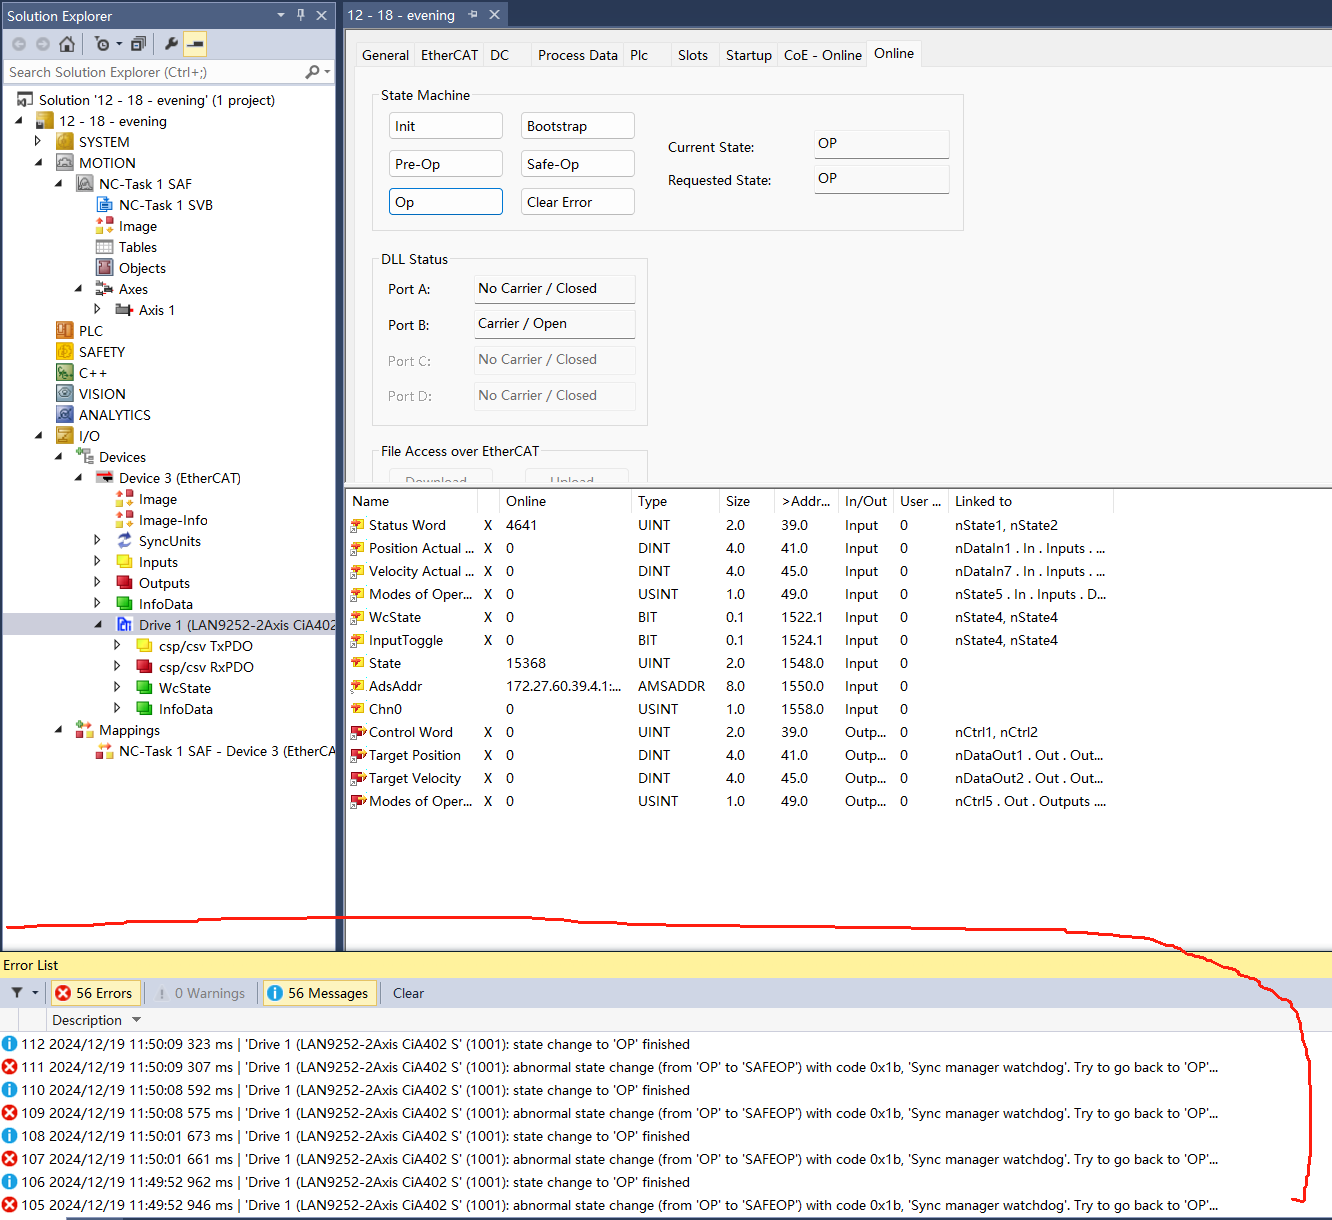
Task: Select the Image-Info node icon
Action: 125,520
